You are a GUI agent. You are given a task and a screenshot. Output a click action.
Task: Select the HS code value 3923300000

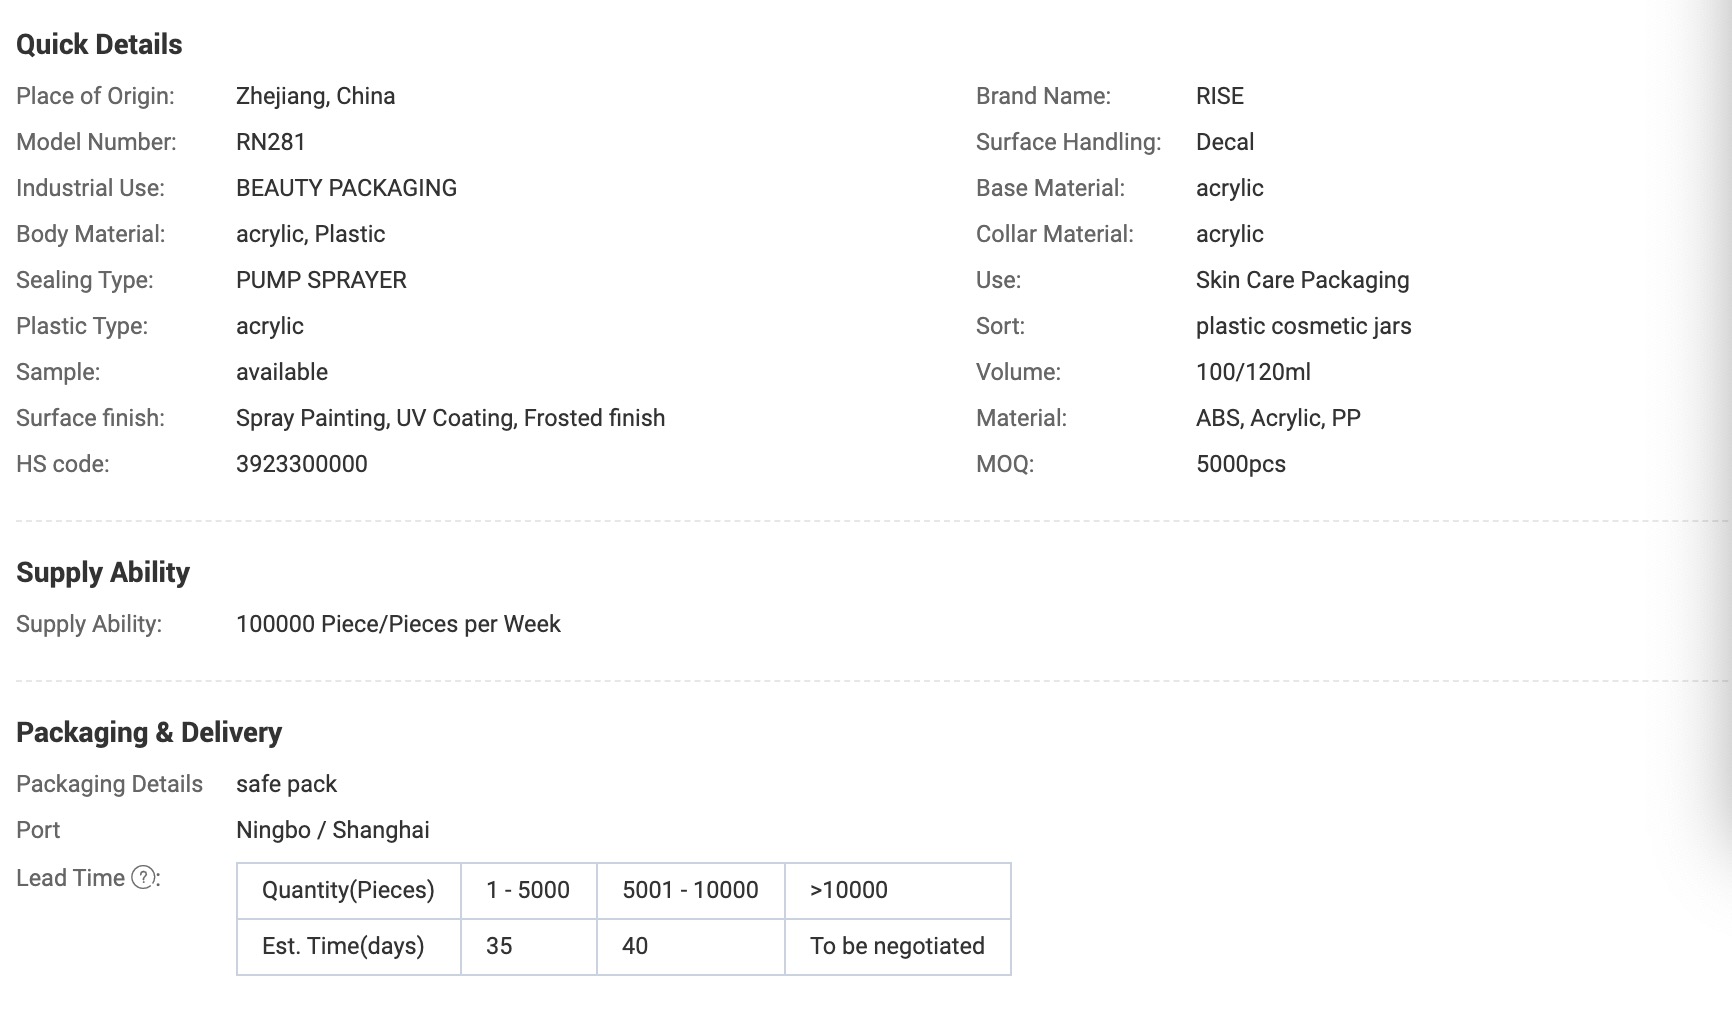301,464
